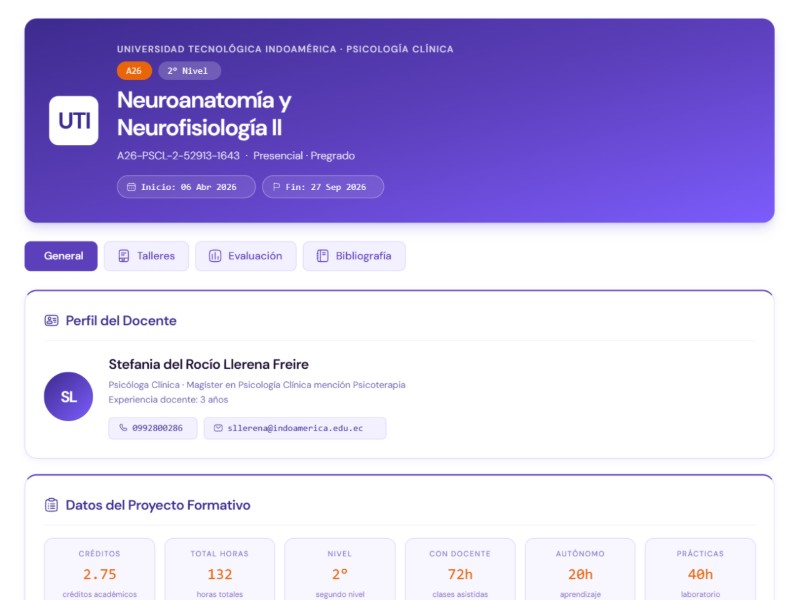Click the sllerena@indoamerica.edu.ec email link
Screen dimensions: 800x600
coord(302,428)
